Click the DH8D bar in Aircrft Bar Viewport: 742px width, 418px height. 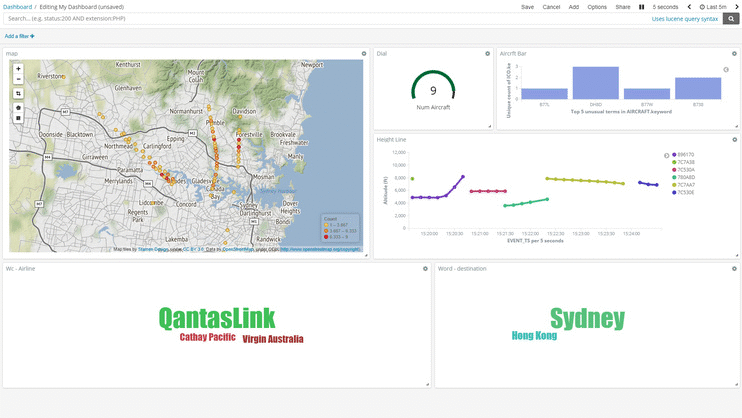click(x=595, y=83)
